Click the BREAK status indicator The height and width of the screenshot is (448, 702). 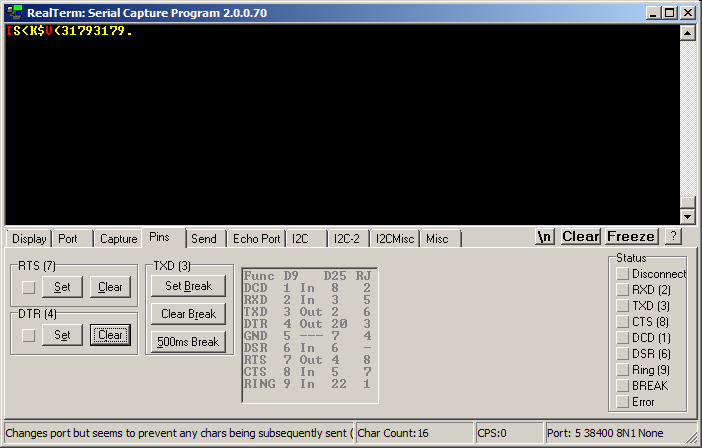coord(623,386)
